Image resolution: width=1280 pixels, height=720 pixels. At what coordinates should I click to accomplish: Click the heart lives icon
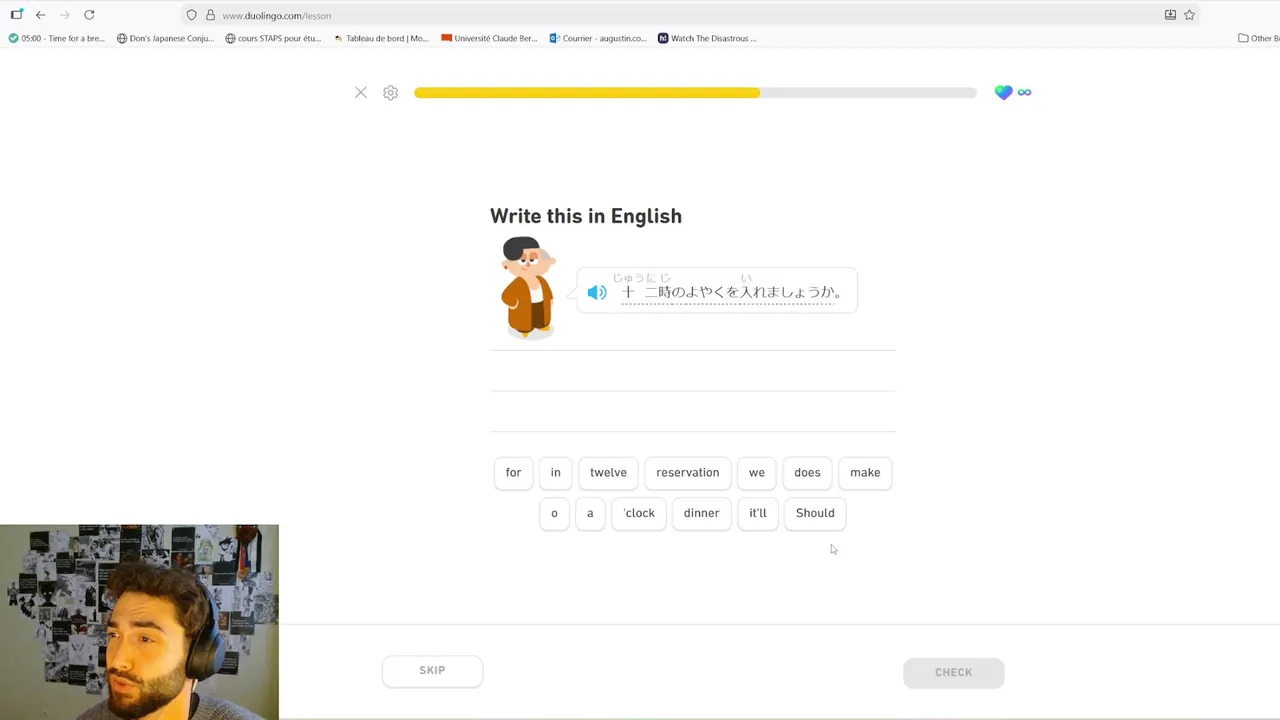pyautogui.click(x=1004, y=92)
